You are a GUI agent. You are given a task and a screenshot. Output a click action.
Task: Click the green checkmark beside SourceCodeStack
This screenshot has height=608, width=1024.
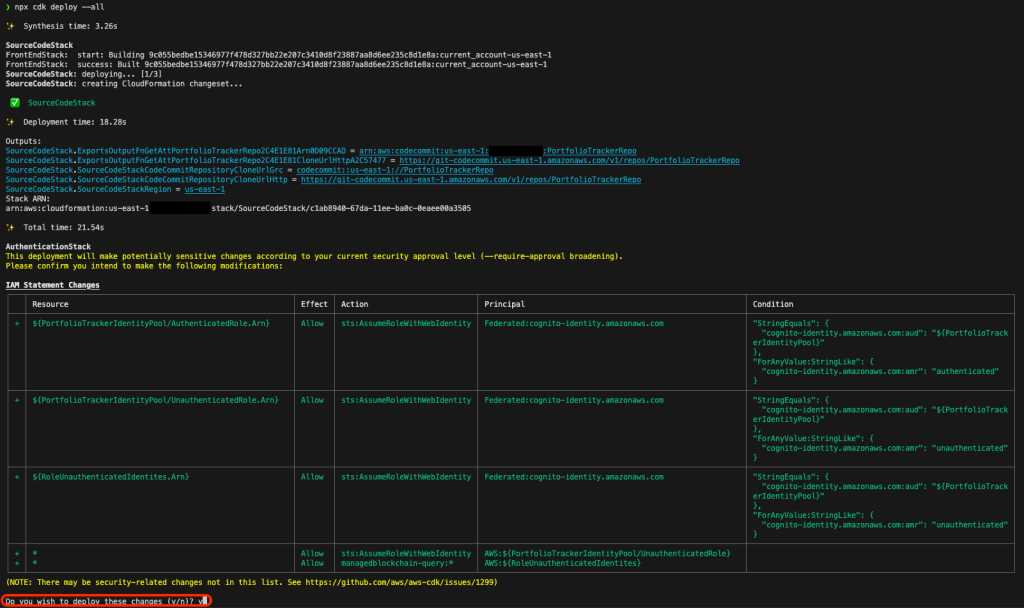13,103
